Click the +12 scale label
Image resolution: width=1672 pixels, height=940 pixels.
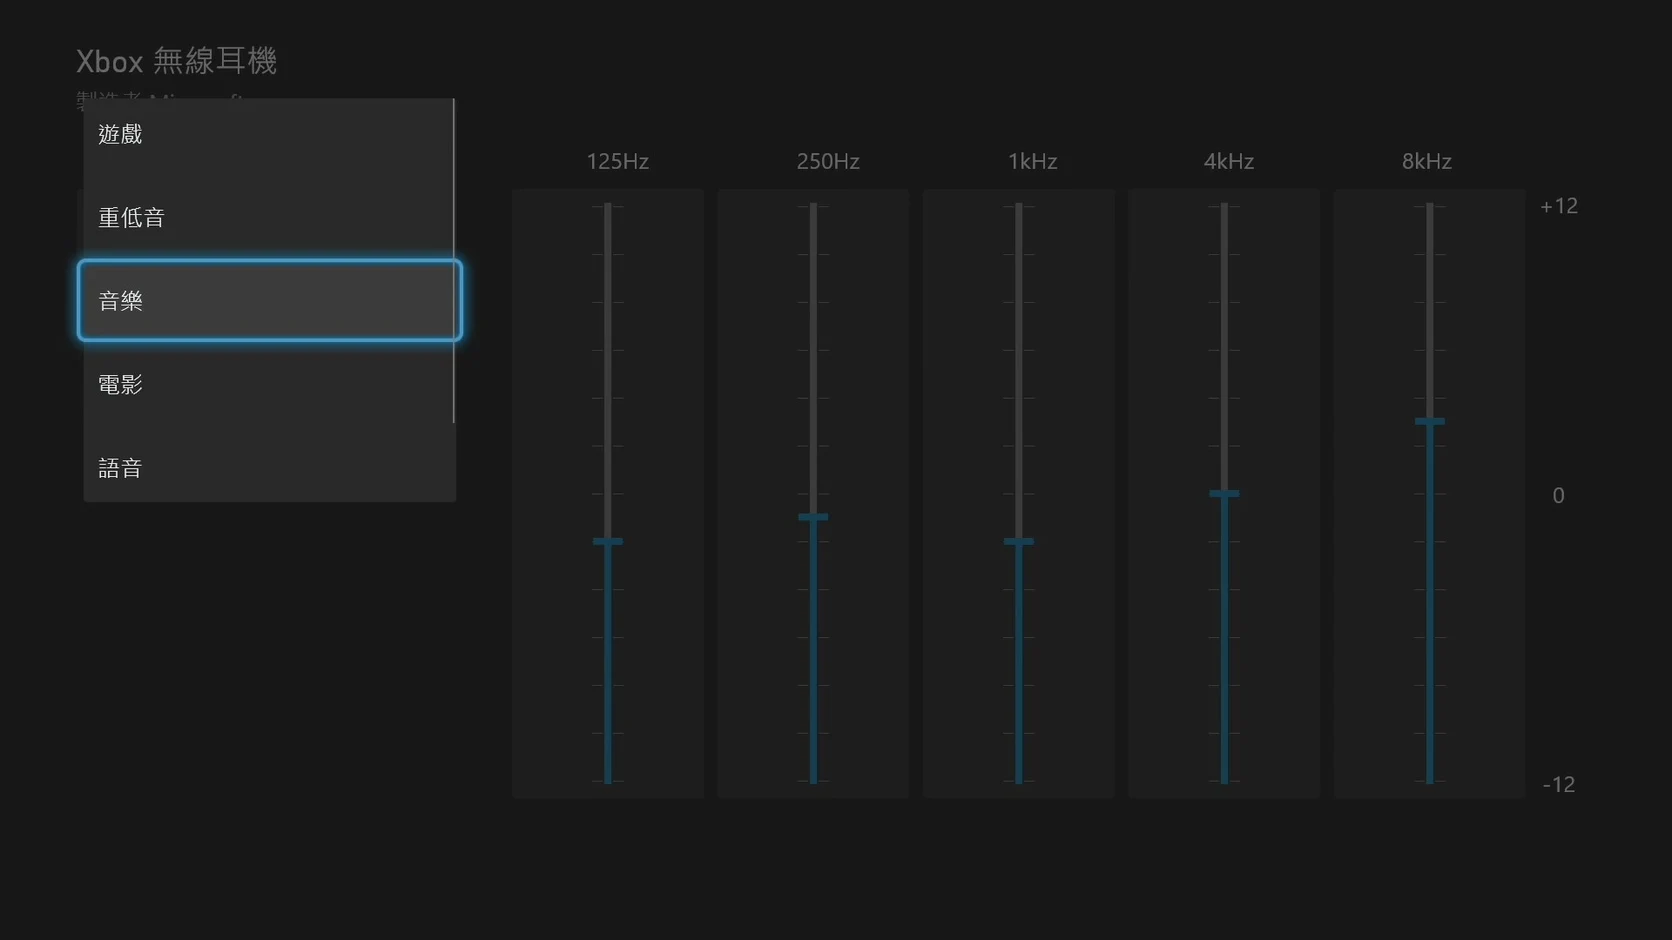(1559, 206)
